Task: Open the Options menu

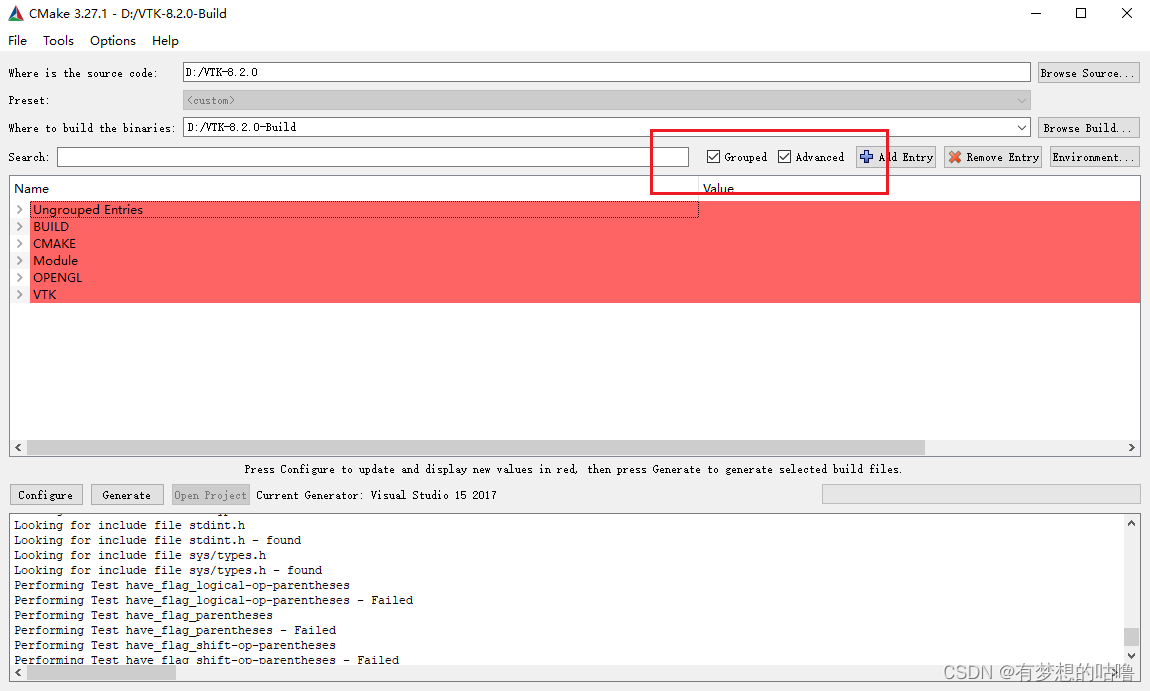Action: (112, 40)
